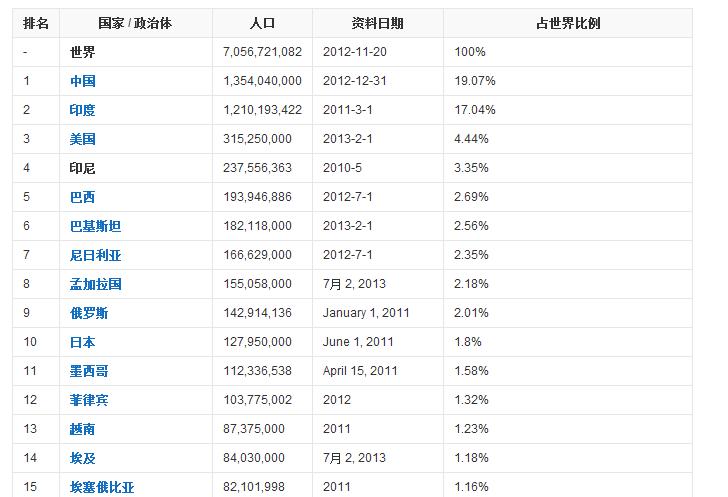Open the 美国 country page
The width and height of the screenshot is (728, 497).
point(83,139)
